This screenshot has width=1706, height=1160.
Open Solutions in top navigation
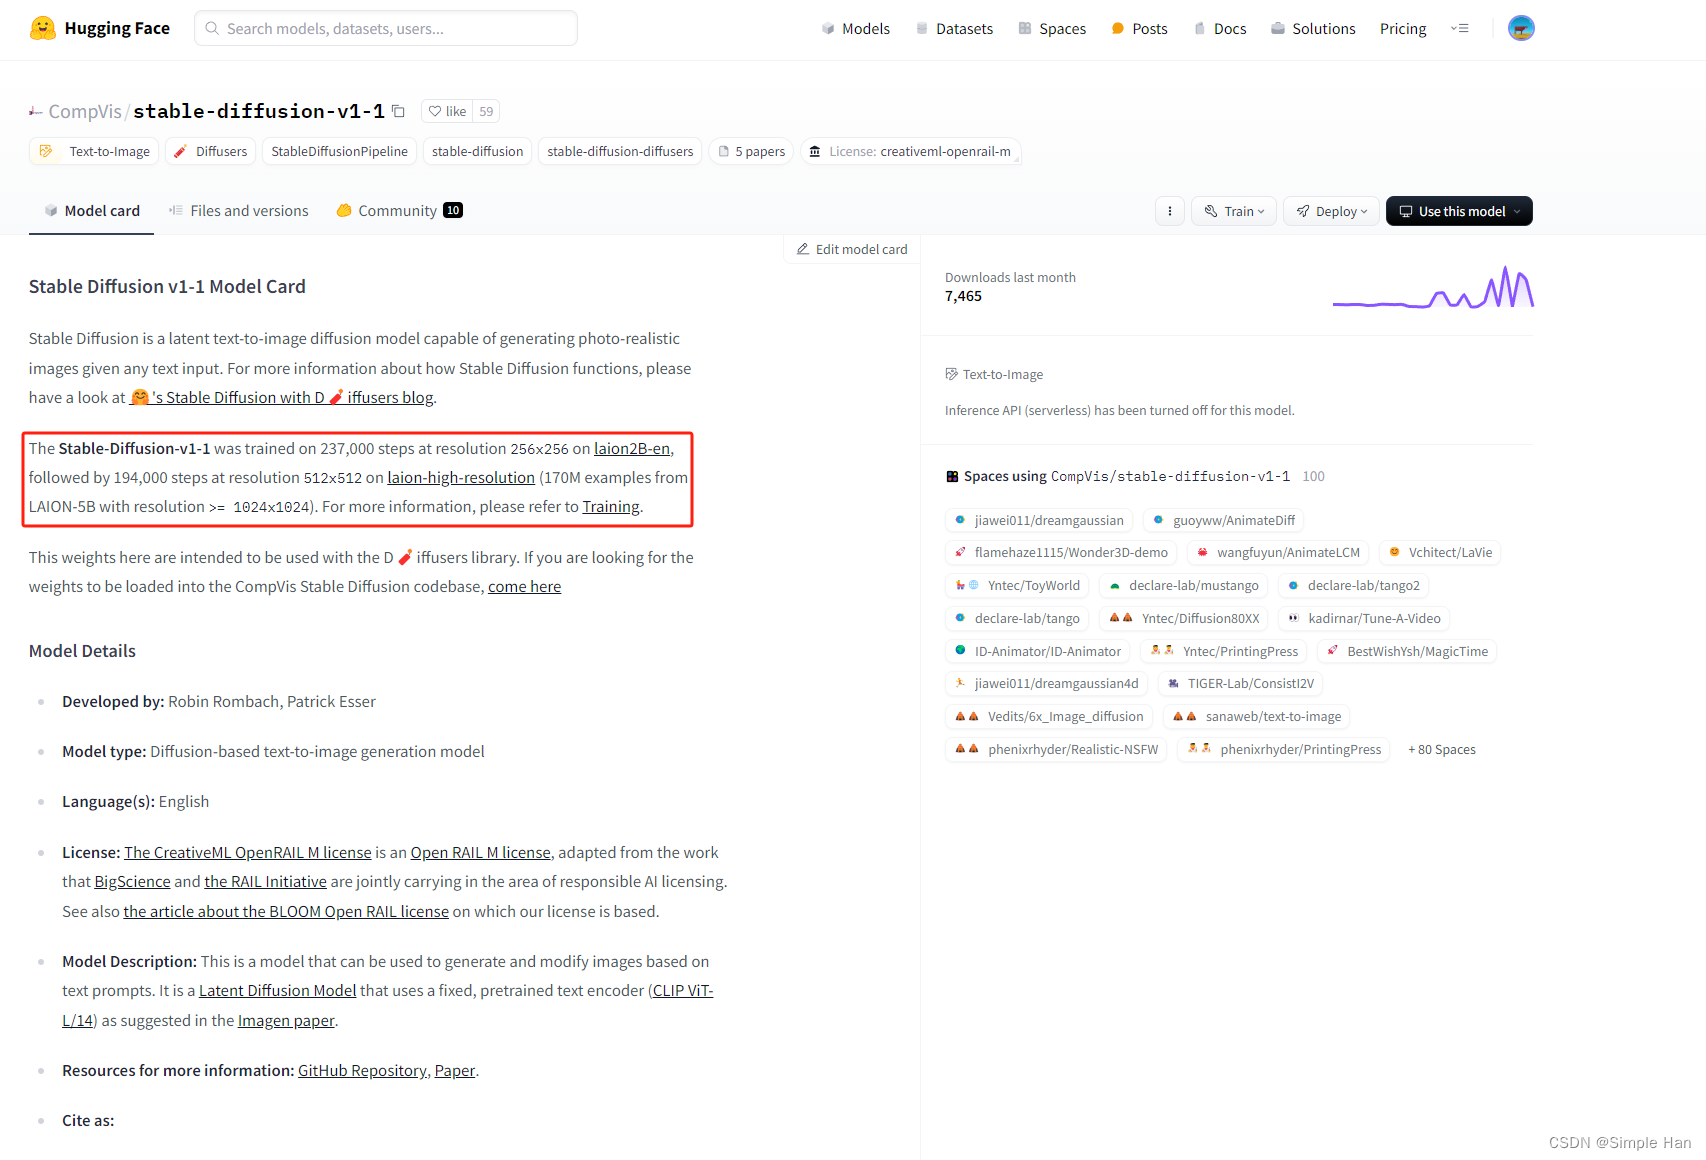pyautogui.click(x=1313, y=28)
